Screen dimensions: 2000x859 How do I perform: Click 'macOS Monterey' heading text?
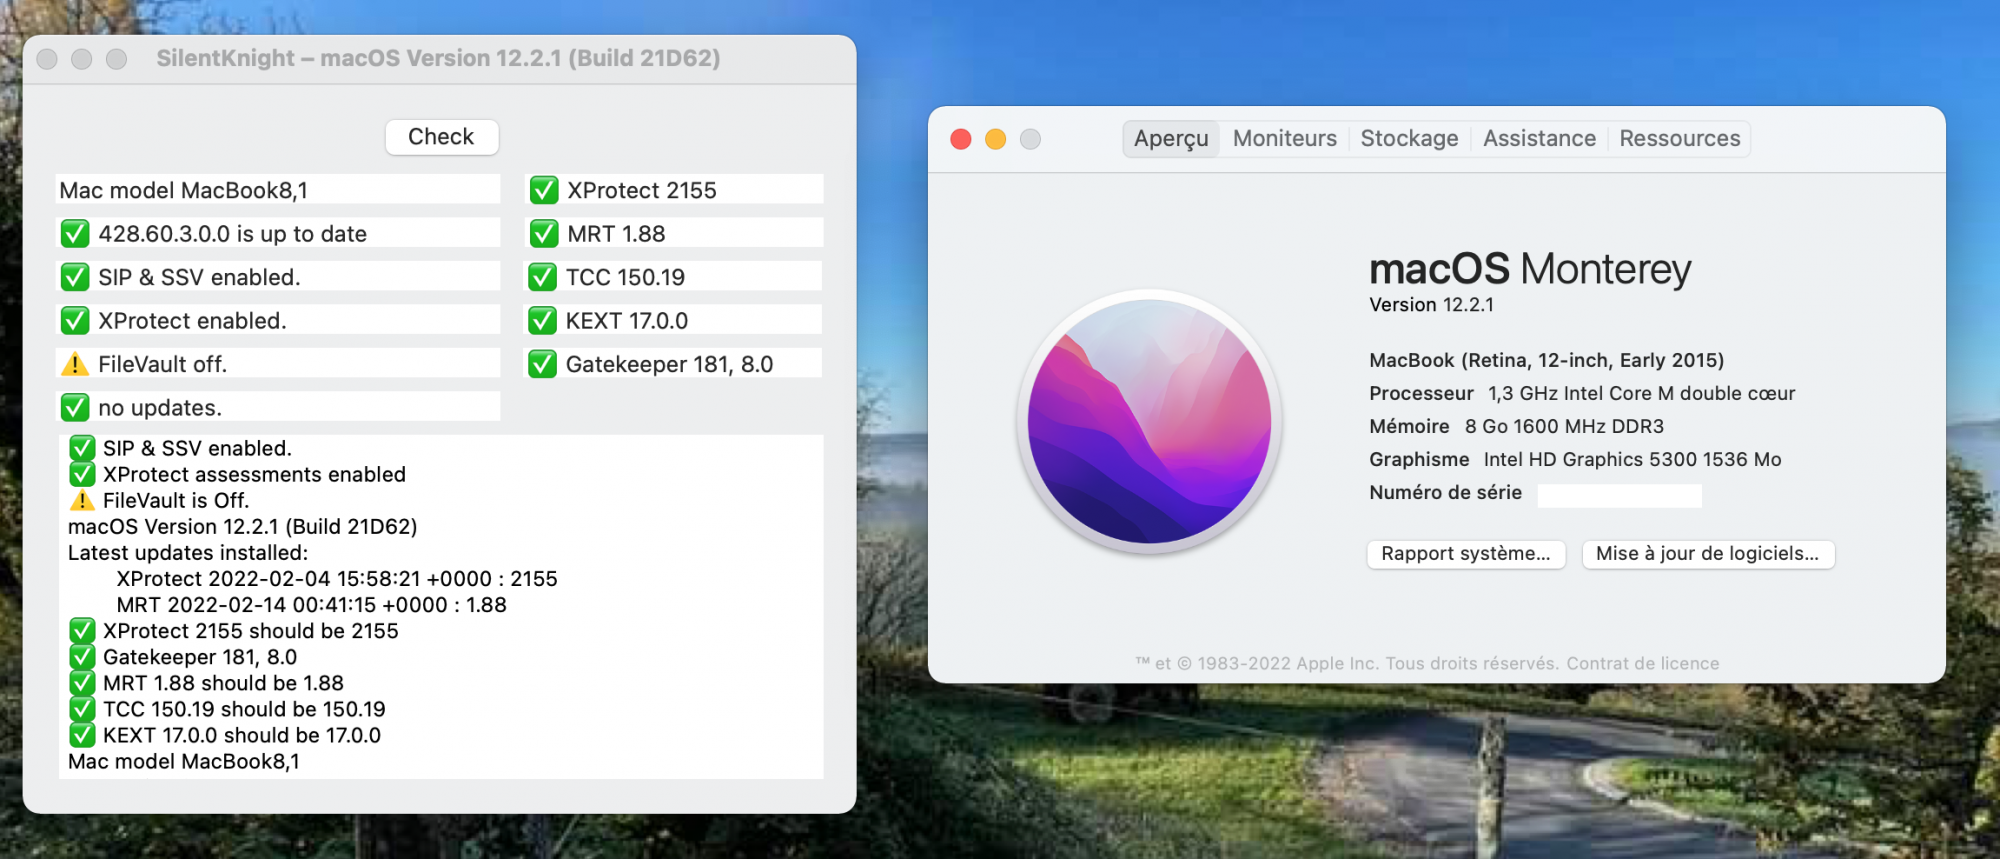(1530, 269)
